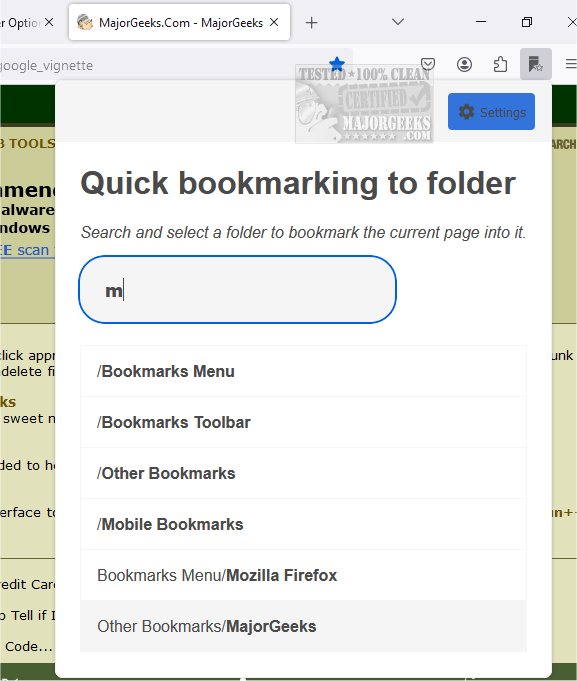This screenshot has height=681, width=577.
Task: Close the Options tab
Action: (49, 22)
